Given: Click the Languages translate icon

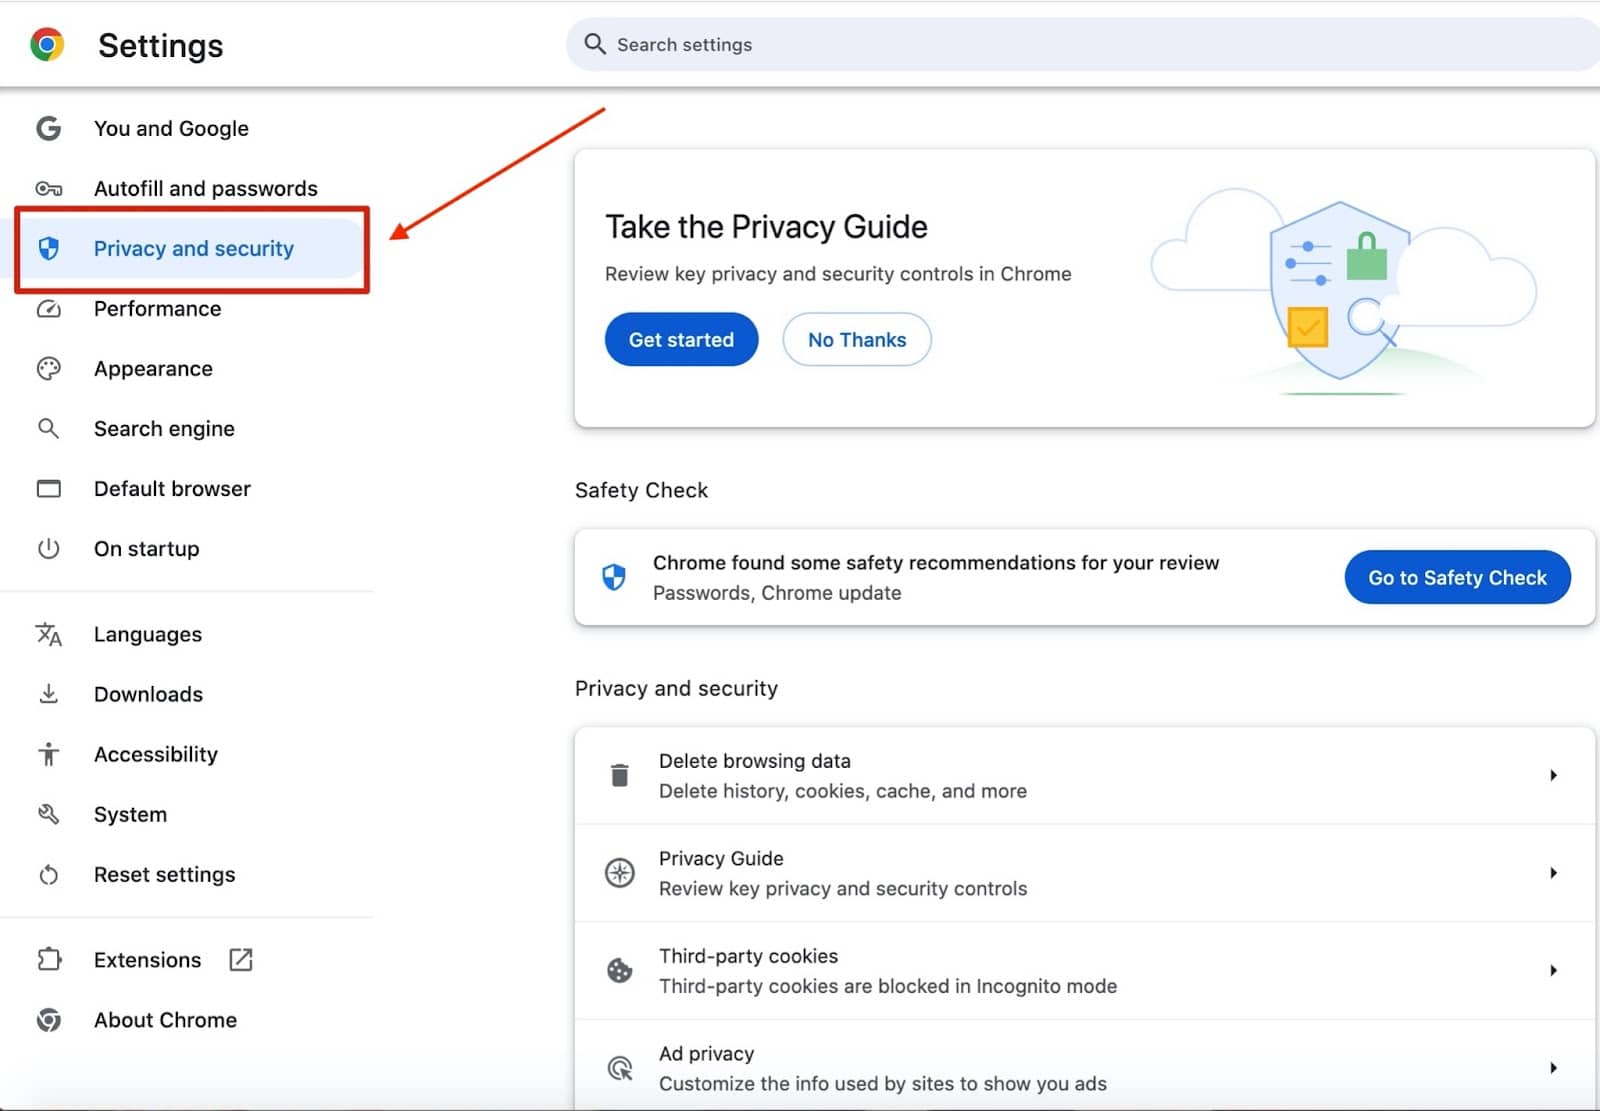Looking at the screenshot, I should pos(48,635).
